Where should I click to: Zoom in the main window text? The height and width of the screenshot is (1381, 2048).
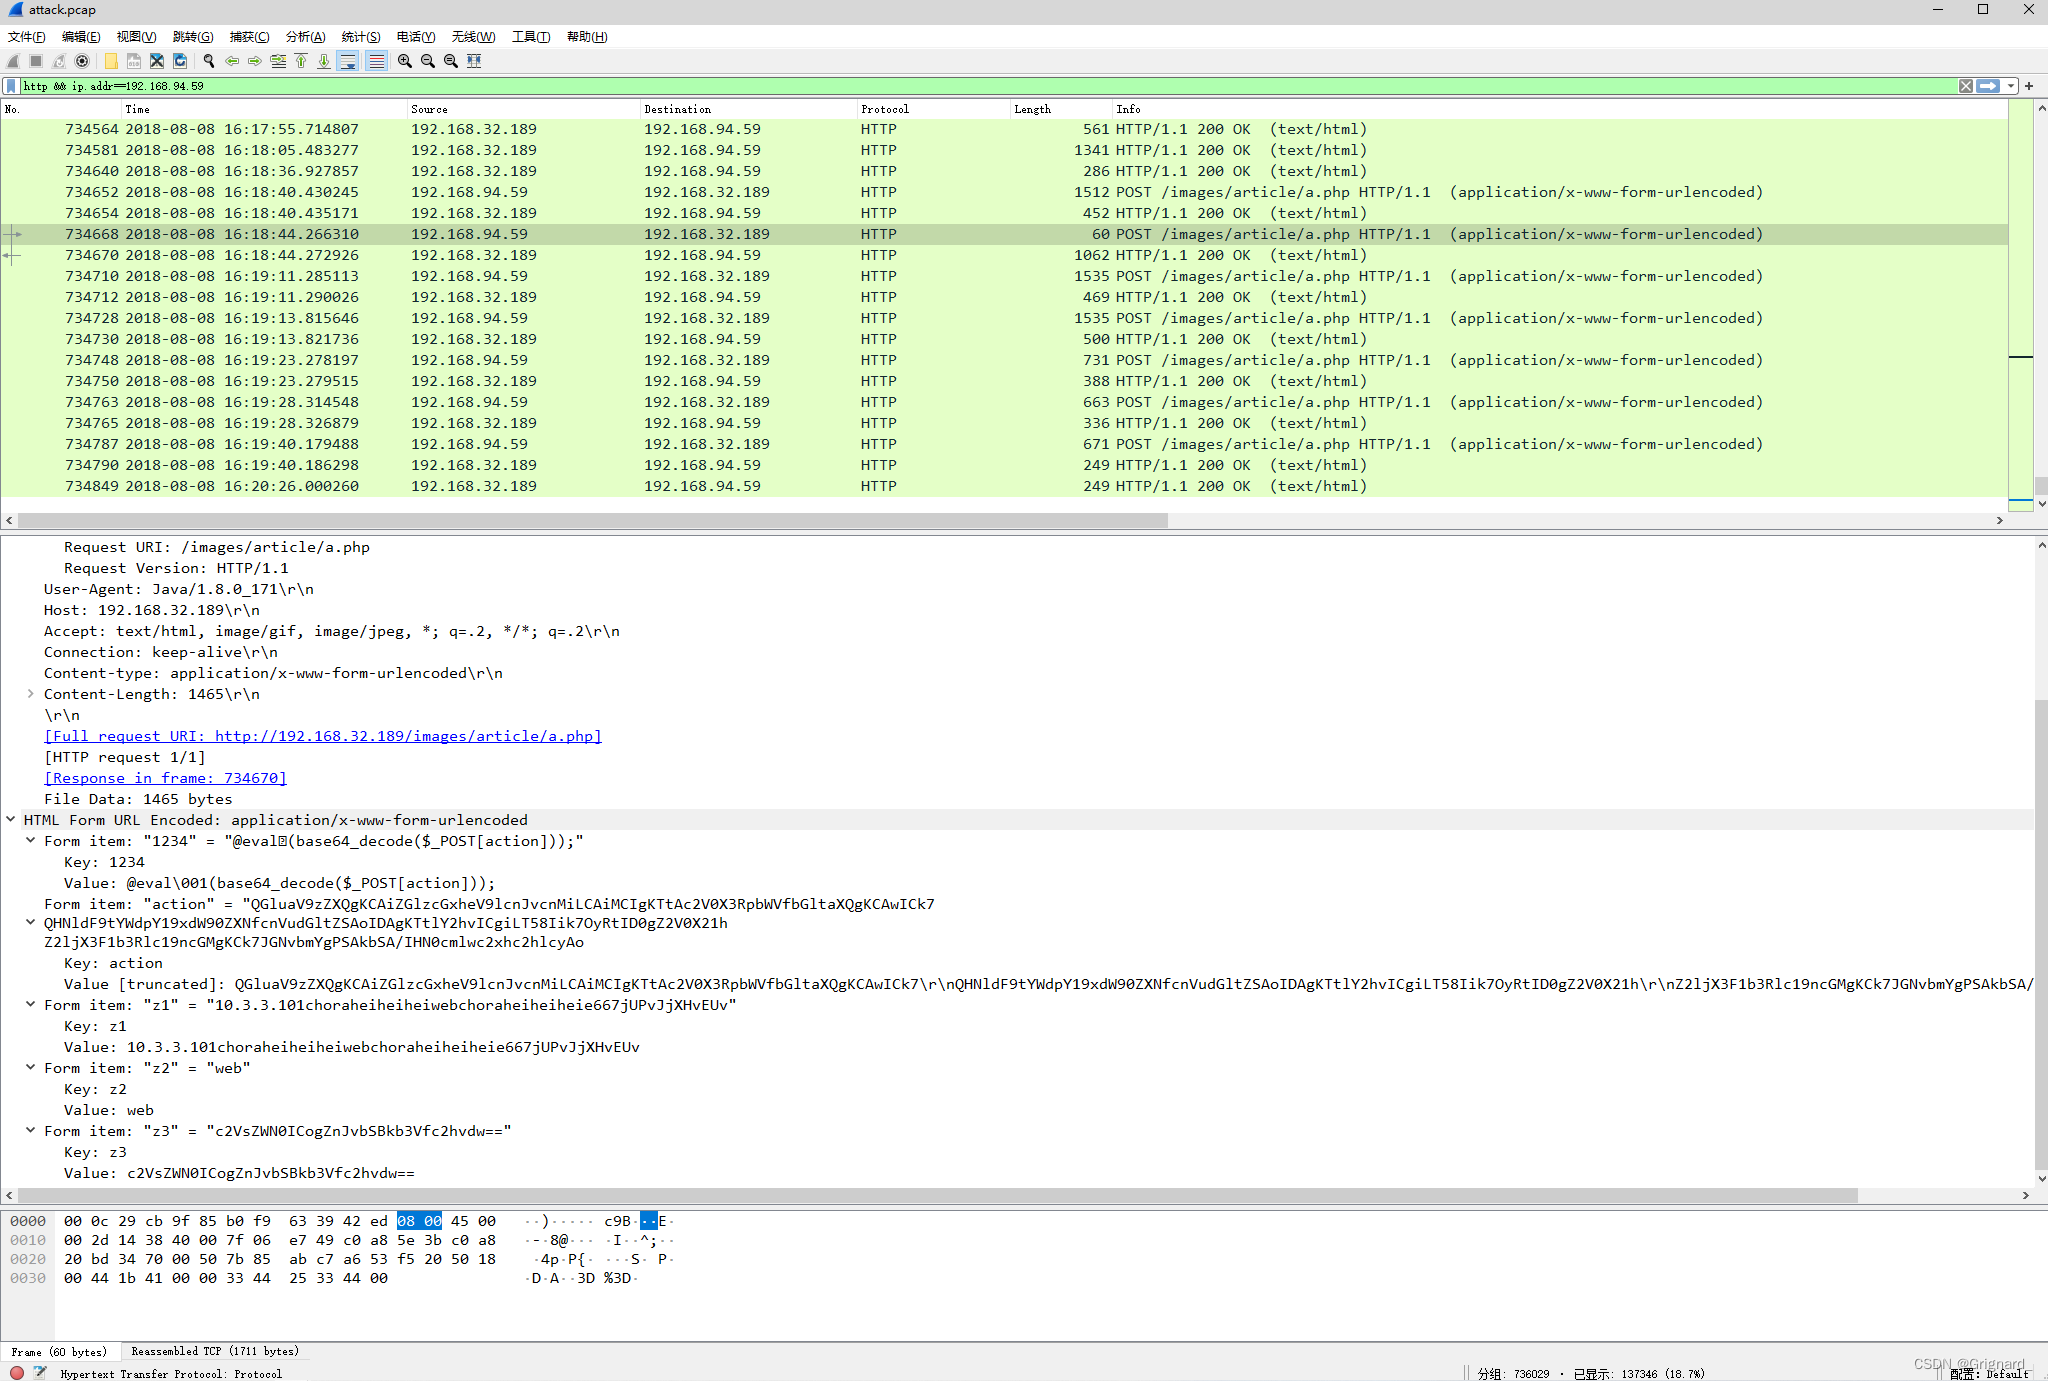tap(405, 61)
